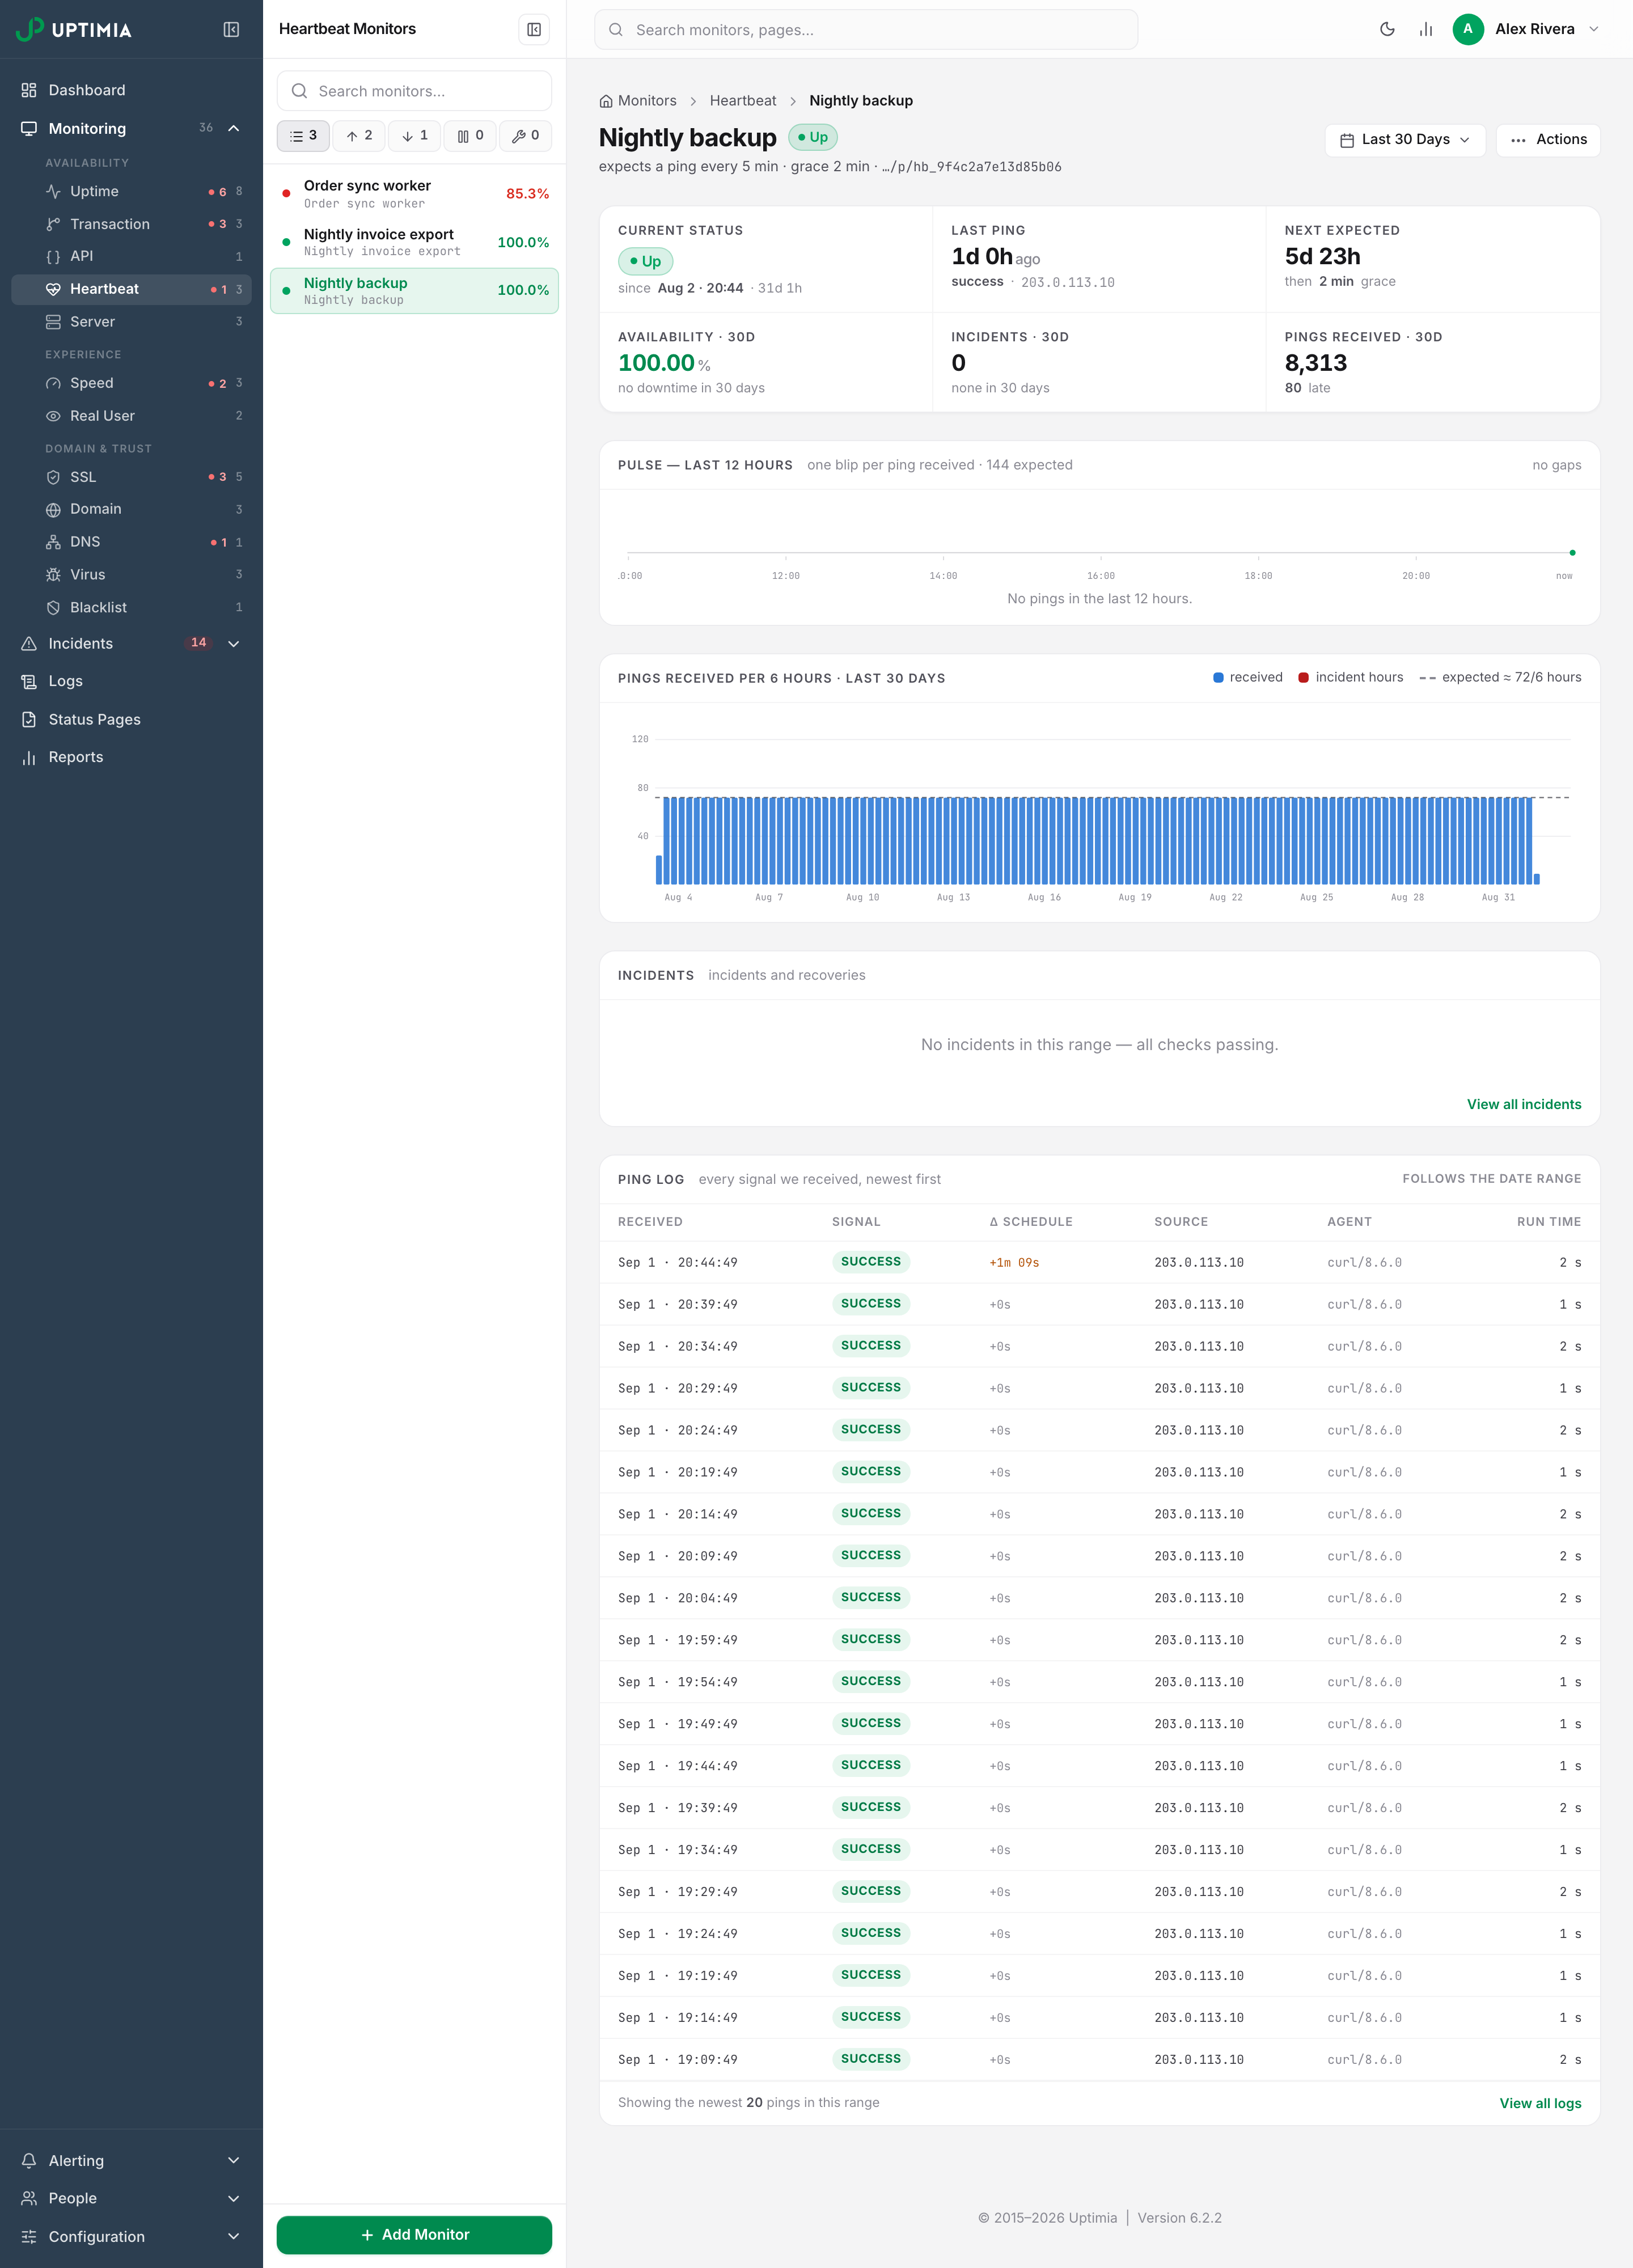Filter monitors list to all 3

(303, 136)
